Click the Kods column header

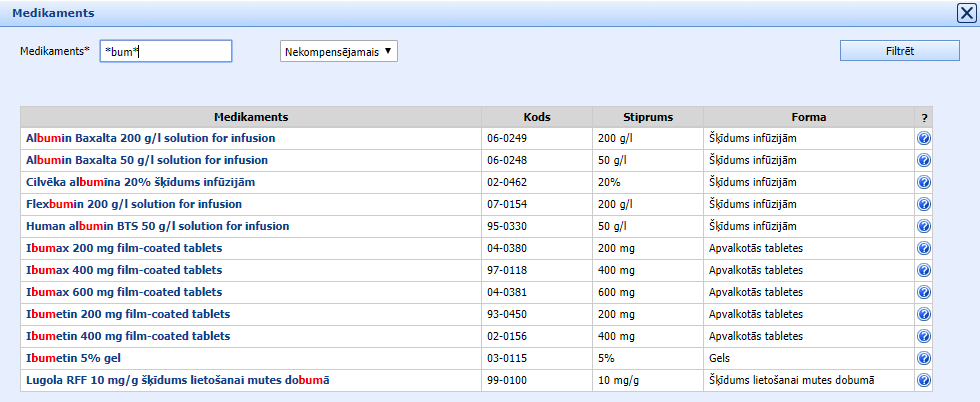pos(537,117)
